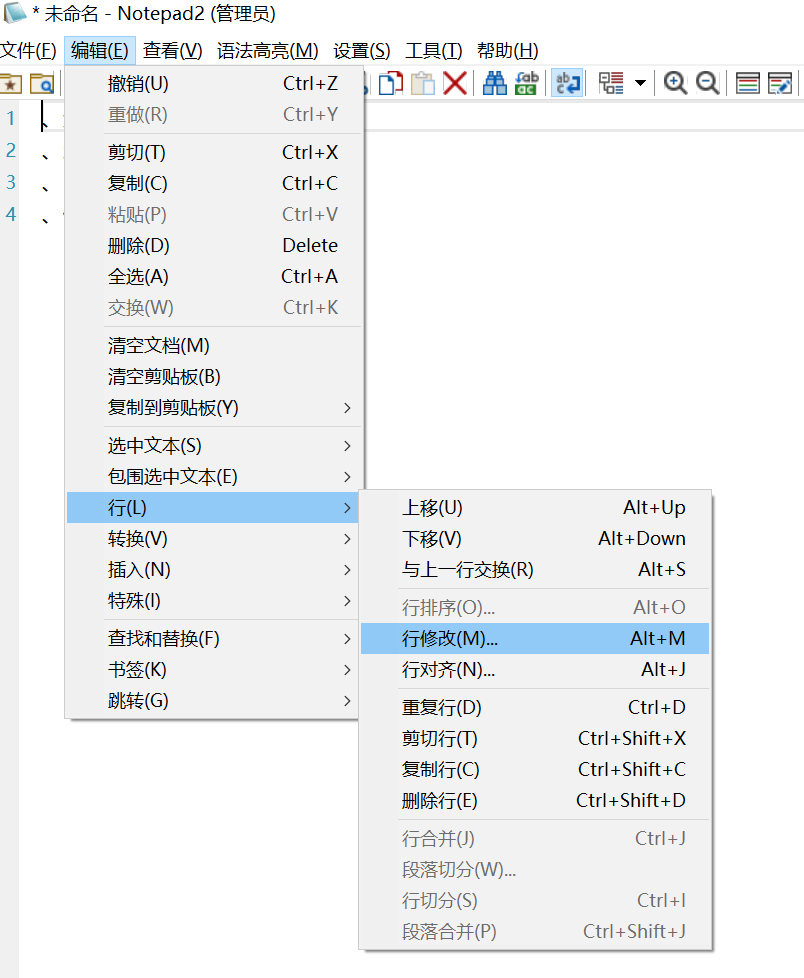Expand 包围选中文本(E) submenu
Viewport: 804px width, 978px height.
click(x=215, y=477)
